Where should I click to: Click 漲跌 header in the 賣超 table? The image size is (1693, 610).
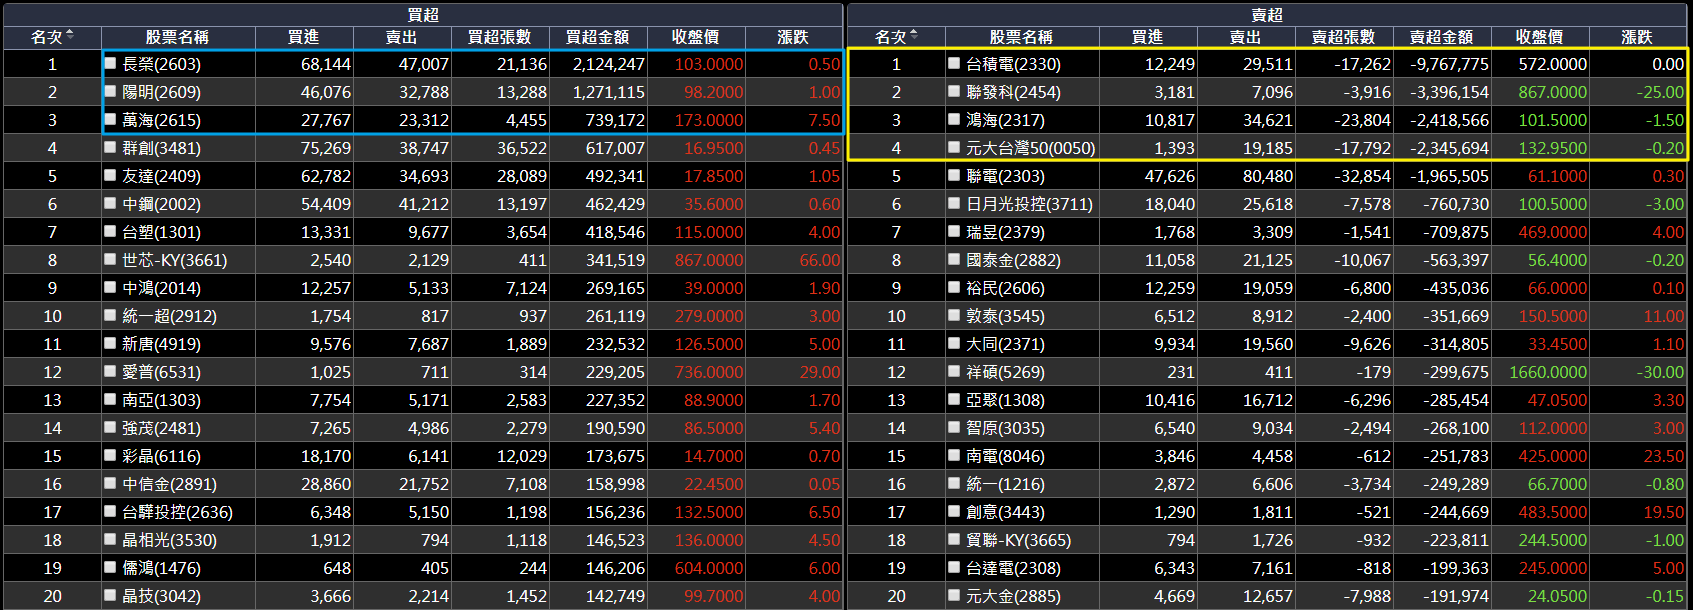tap(1637, 37)
